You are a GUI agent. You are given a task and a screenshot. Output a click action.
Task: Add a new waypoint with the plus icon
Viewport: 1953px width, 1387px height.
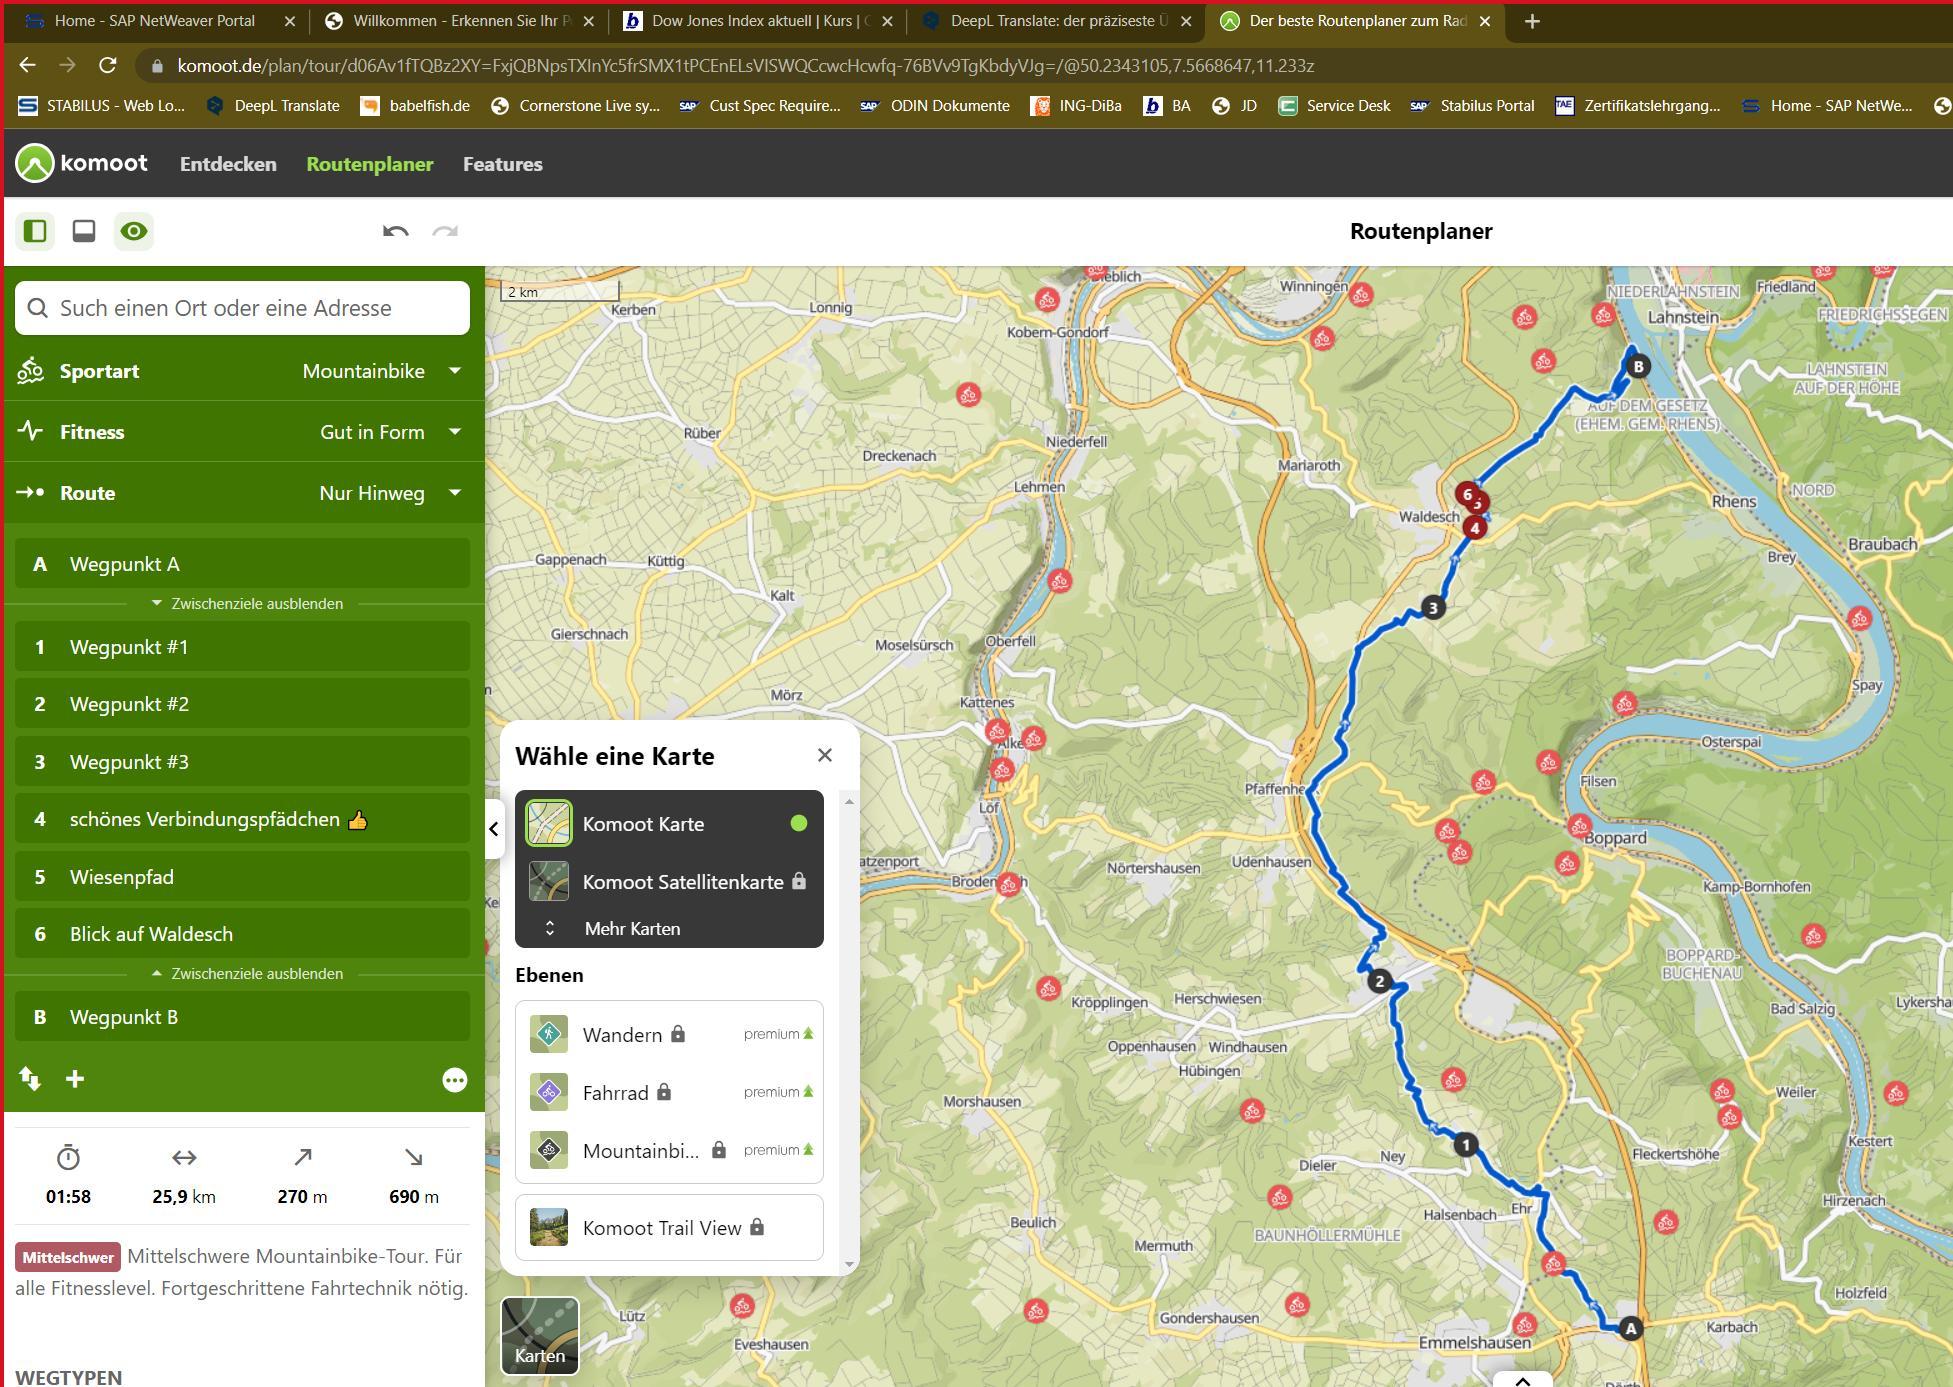(75, 1079)
